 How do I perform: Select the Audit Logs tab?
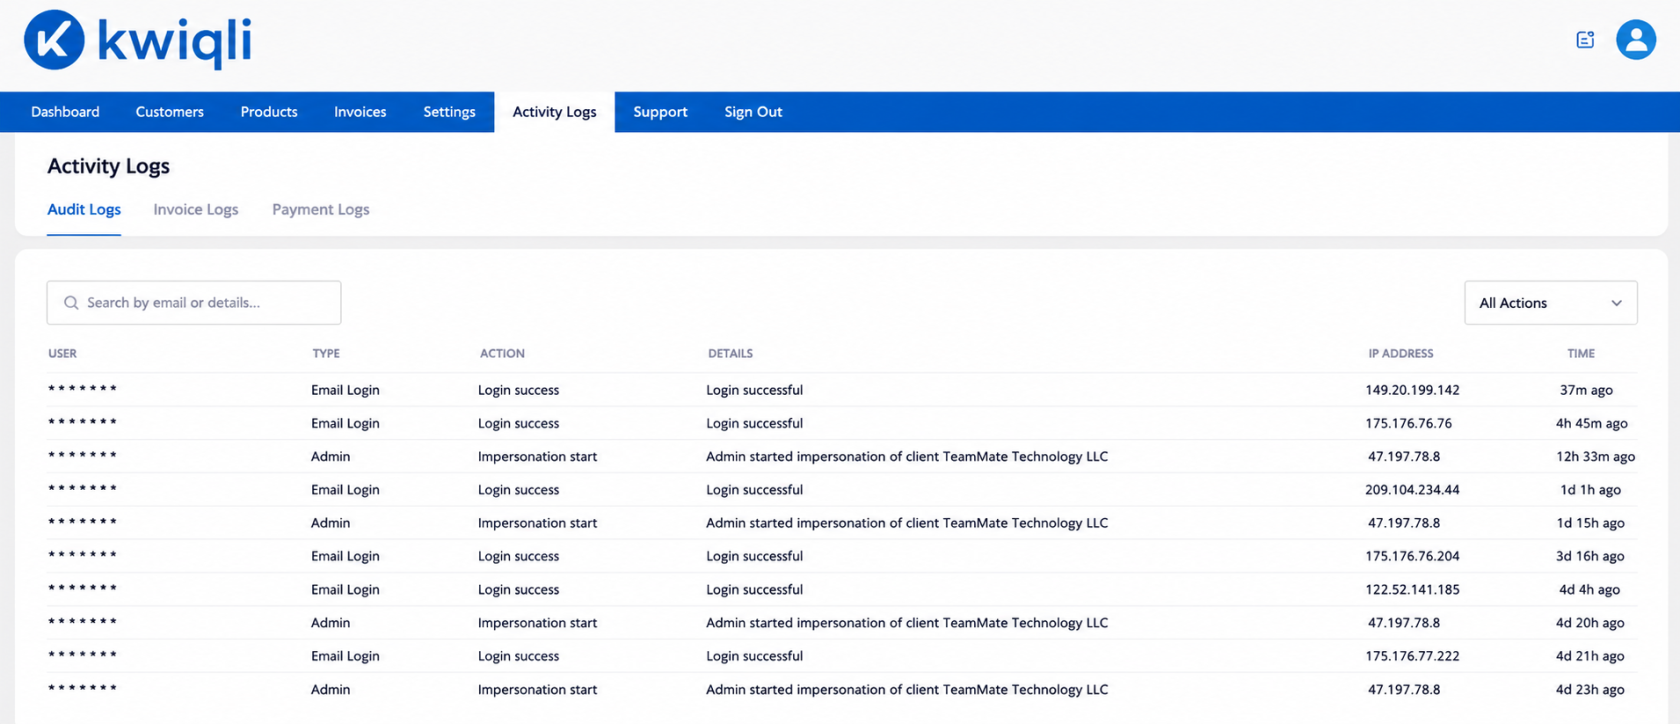point(84,210)
